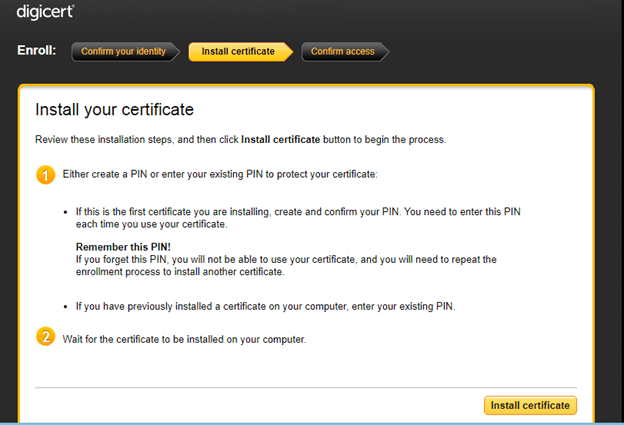The width and height of the screenshot is (624, 425).
Task: Click the Install your certificate heading
Action: point(114,109)
